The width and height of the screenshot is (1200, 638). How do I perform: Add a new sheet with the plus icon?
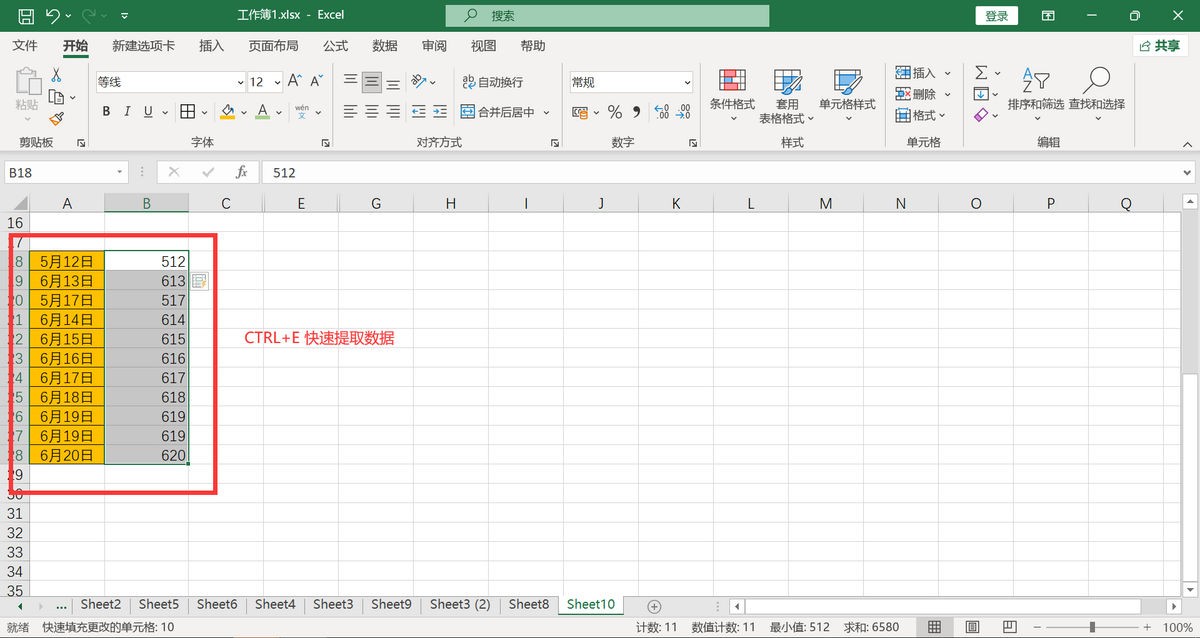coord(654,606)
